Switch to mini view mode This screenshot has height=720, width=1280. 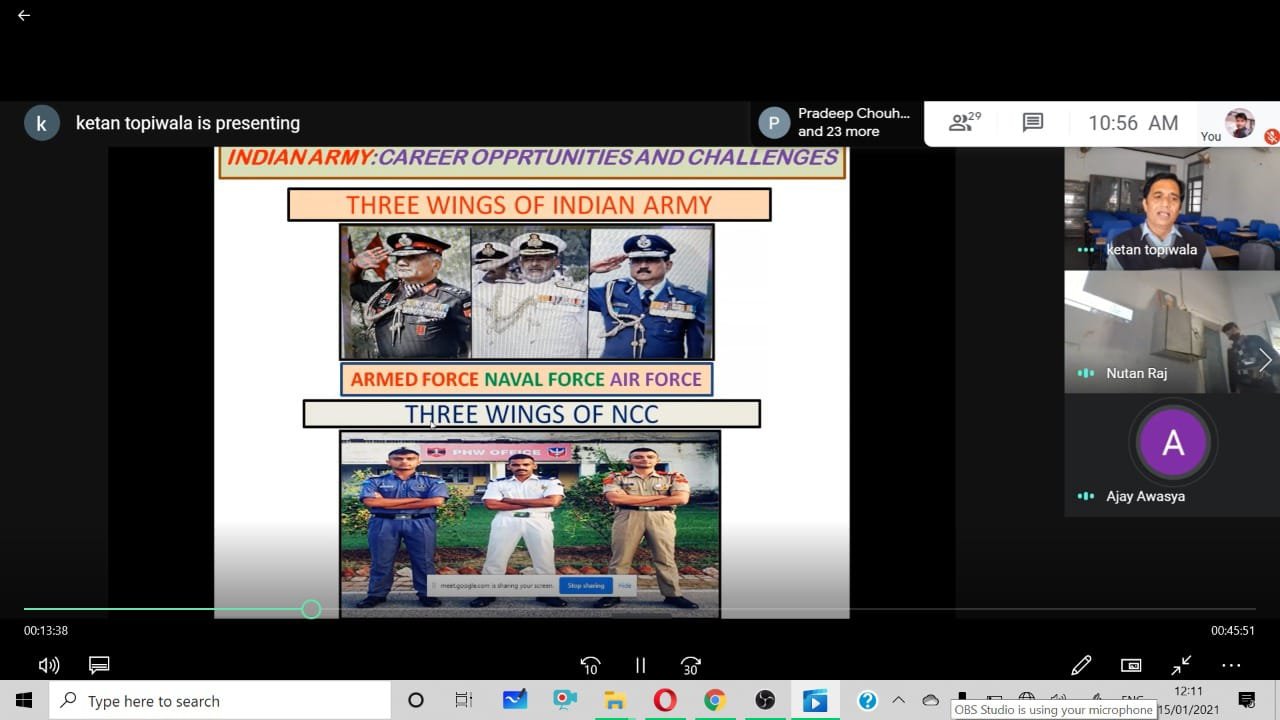(1131, 665)
